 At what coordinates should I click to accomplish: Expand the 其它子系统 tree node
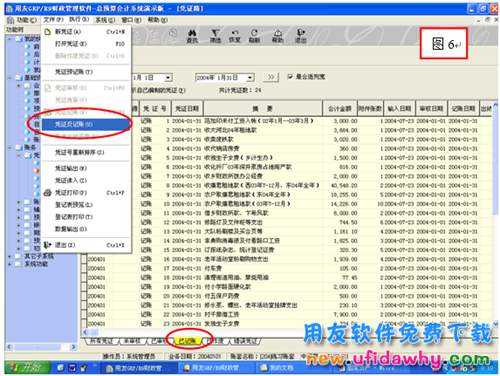[10, 256]
